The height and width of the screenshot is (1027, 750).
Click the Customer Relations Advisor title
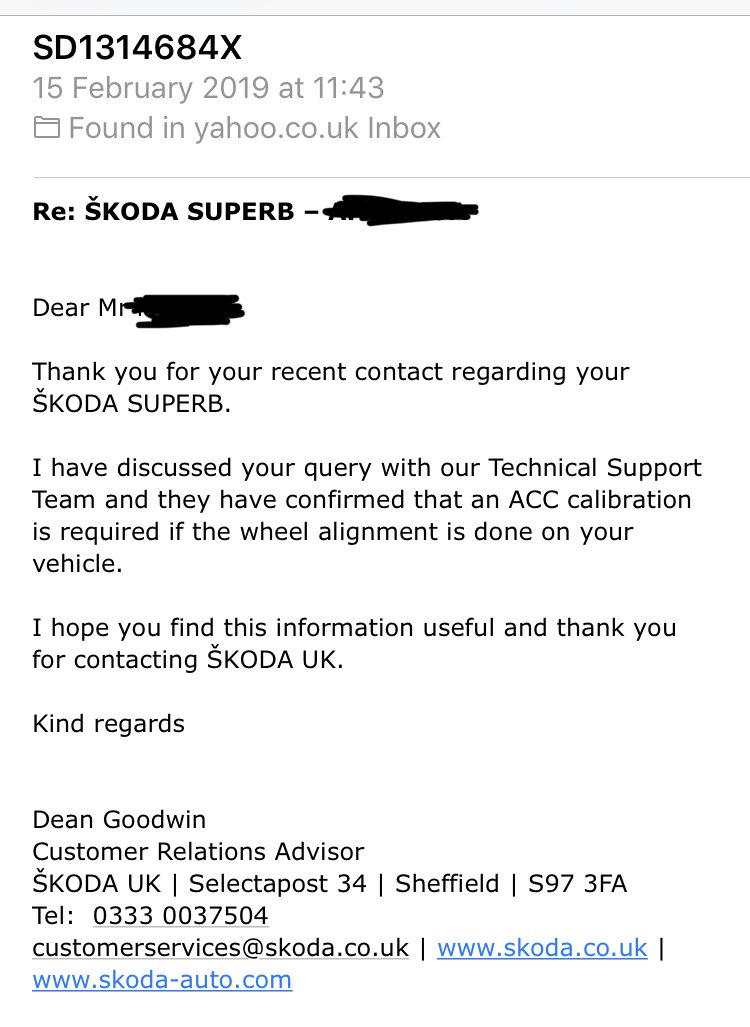point(198,852)
